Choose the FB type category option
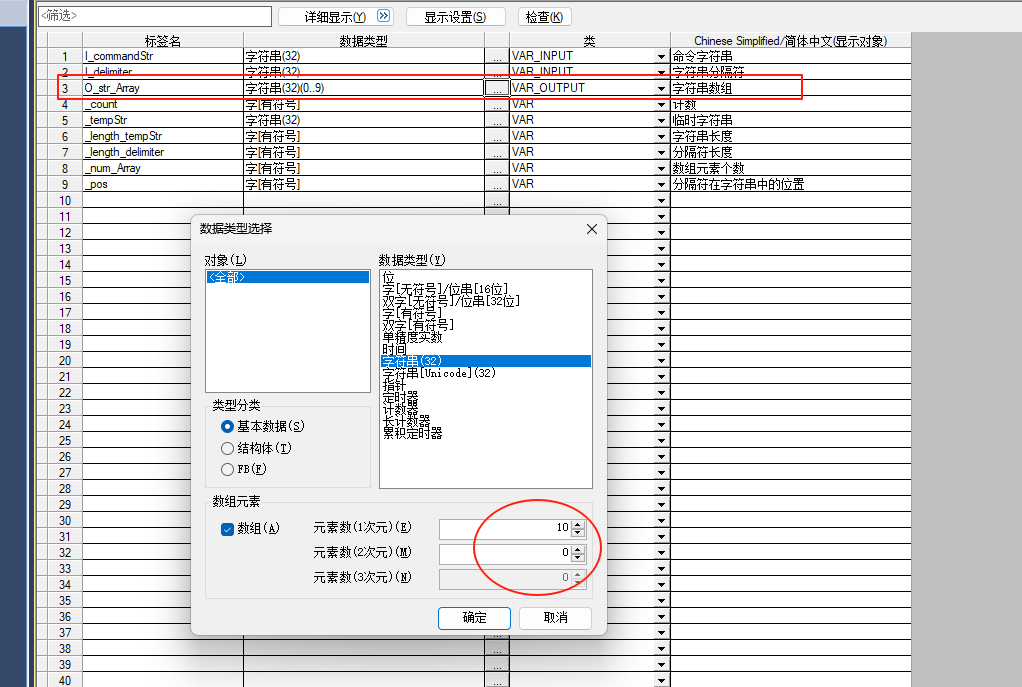Screen dimensions: 1022x687 tap(228, 469)
